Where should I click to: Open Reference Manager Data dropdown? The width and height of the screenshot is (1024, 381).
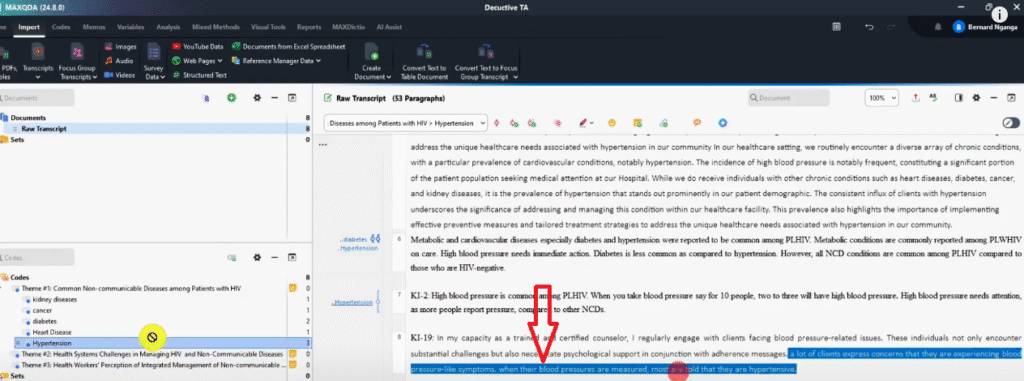(x=276, y=61)
